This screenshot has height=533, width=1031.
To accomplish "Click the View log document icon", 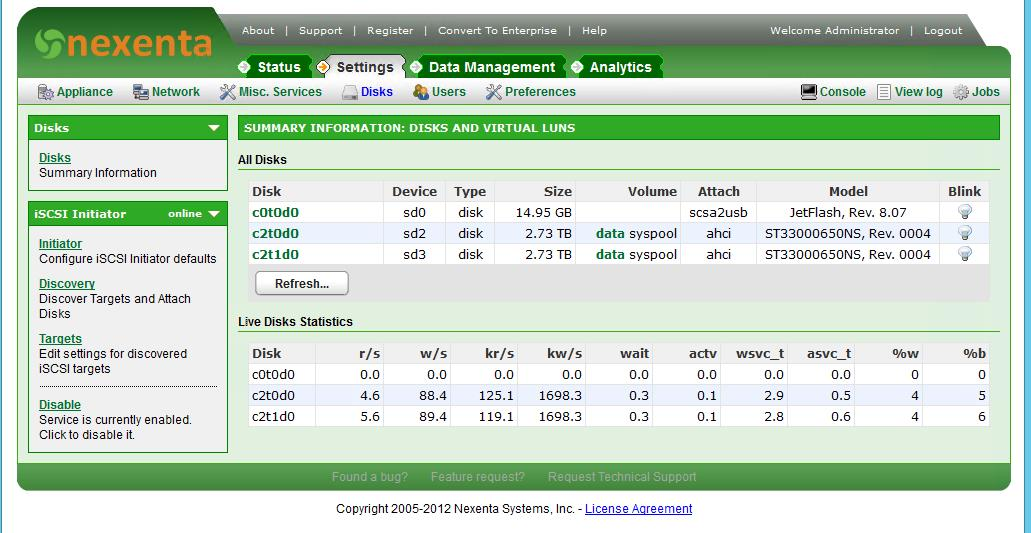I will pos(884,92).
